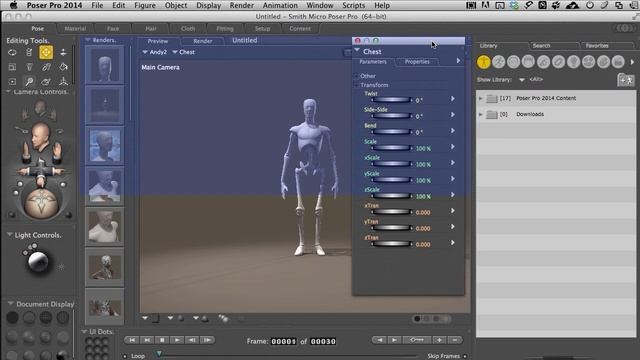The width and height of the screenshot is (640, 360).
Task: Open the Materials library category
Action: 603,62
